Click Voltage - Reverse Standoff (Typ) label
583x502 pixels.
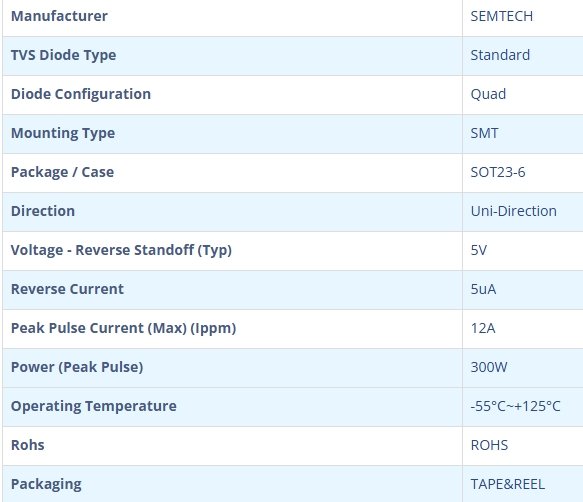tap(122, 250)
